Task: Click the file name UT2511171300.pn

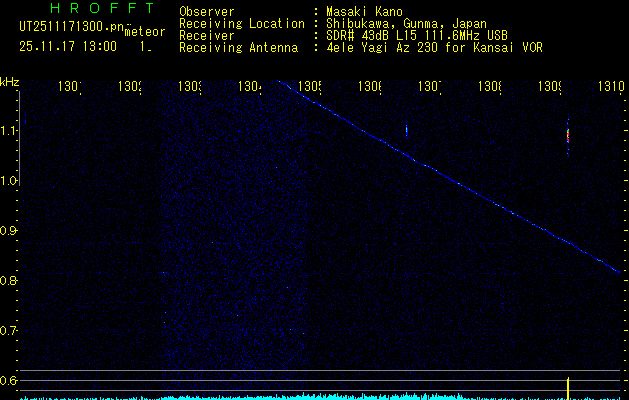Action: [72, 26]
